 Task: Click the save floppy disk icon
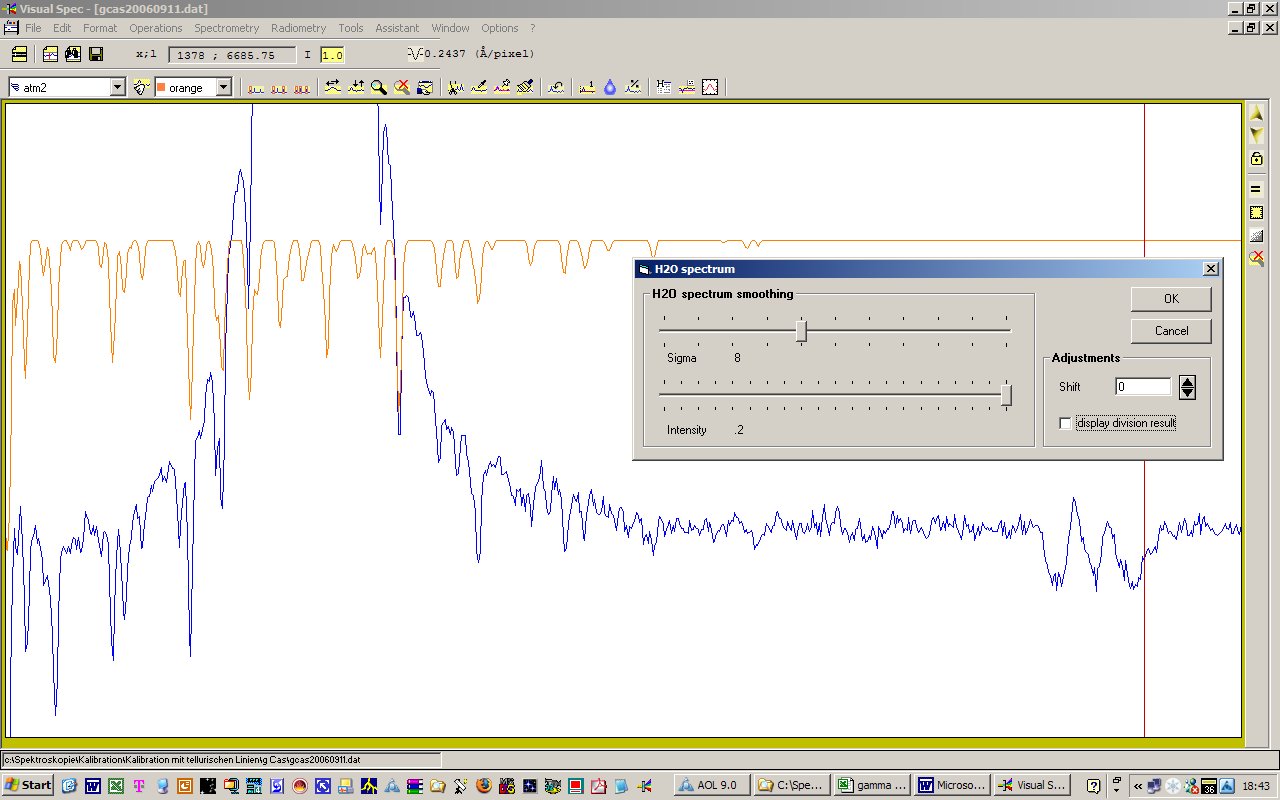[96, 54]
